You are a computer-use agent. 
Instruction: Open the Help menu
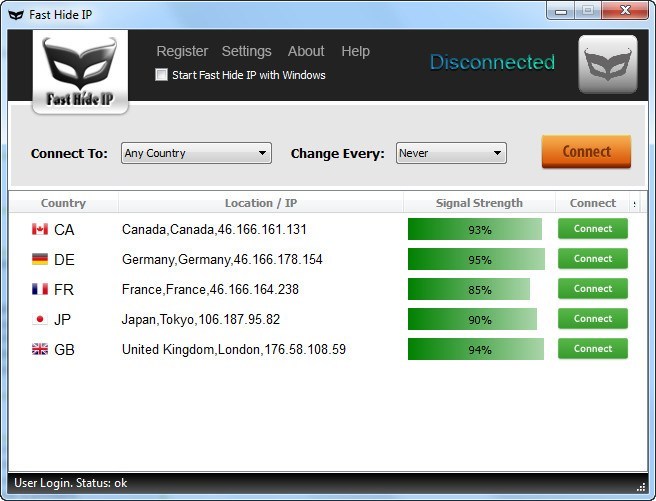pyautogui.click(x=355, y=51)
